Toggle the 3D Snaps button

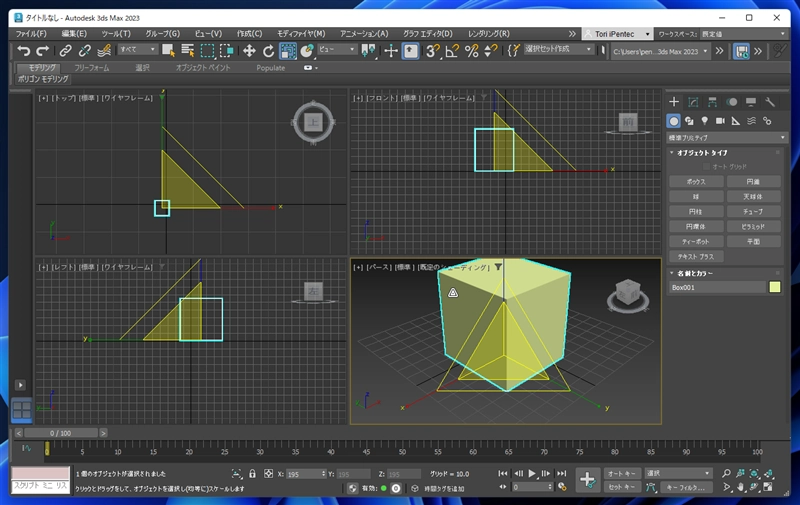coord(432,50)
